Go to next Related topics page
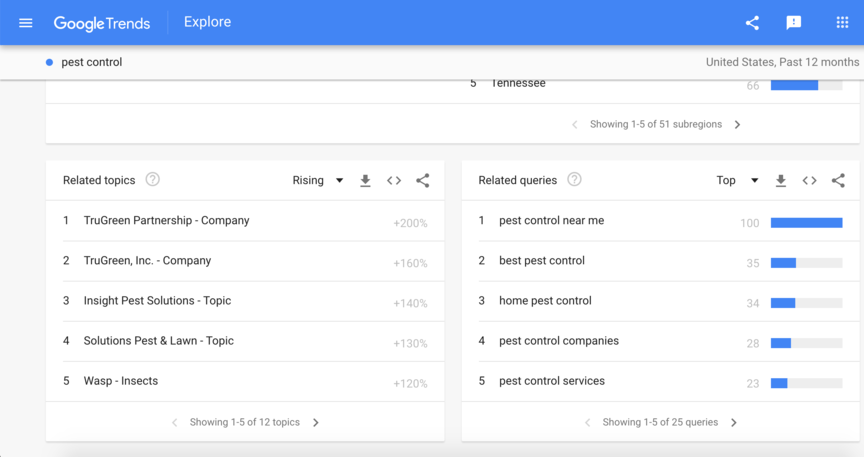Image resolution: width=864 pixels, height=457 pixels. click(x=316, y=422)
